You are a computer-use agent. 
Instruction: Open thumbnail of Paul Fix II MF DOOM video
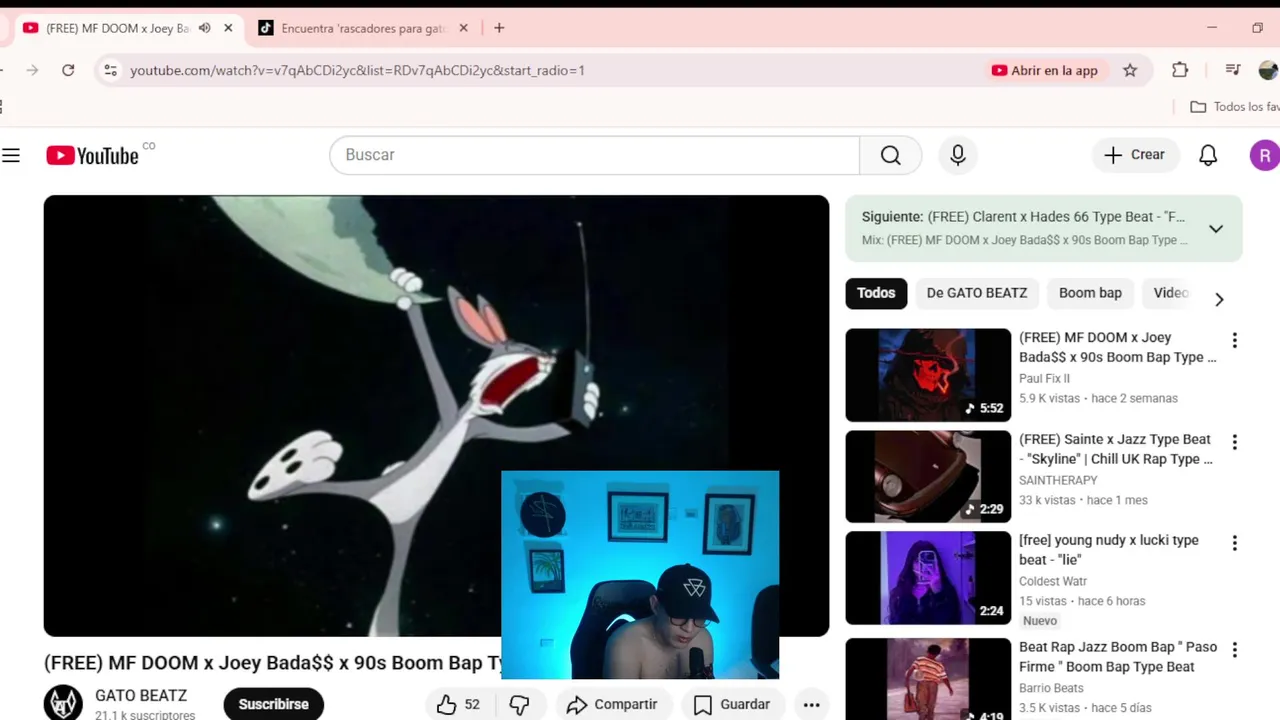pos(928,375)
